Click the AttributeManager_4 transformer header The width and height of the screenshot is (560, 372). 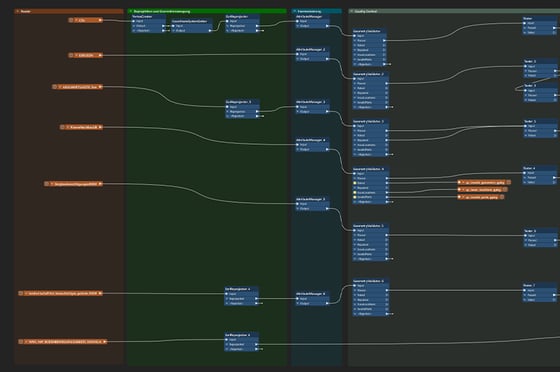[x=312, y=140]
